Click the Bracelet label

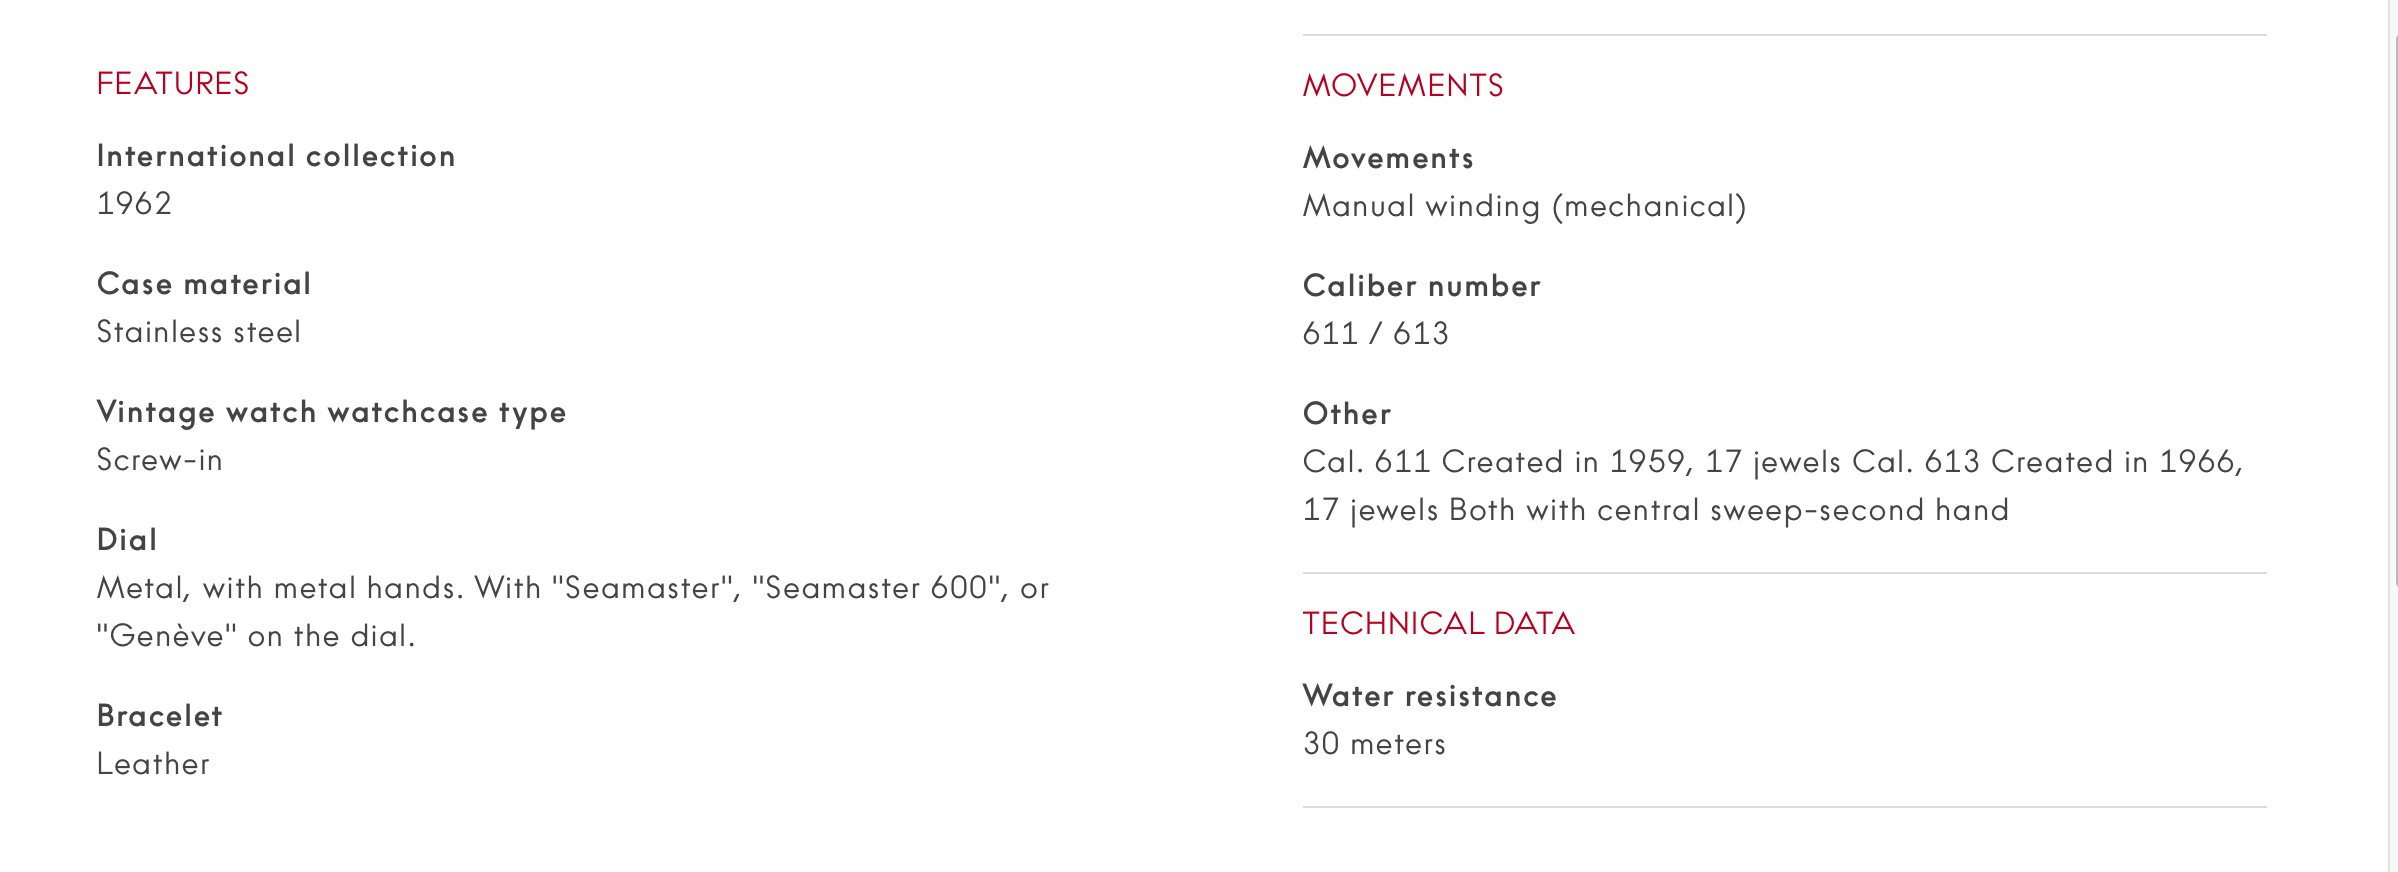click(x=159, y=716)
